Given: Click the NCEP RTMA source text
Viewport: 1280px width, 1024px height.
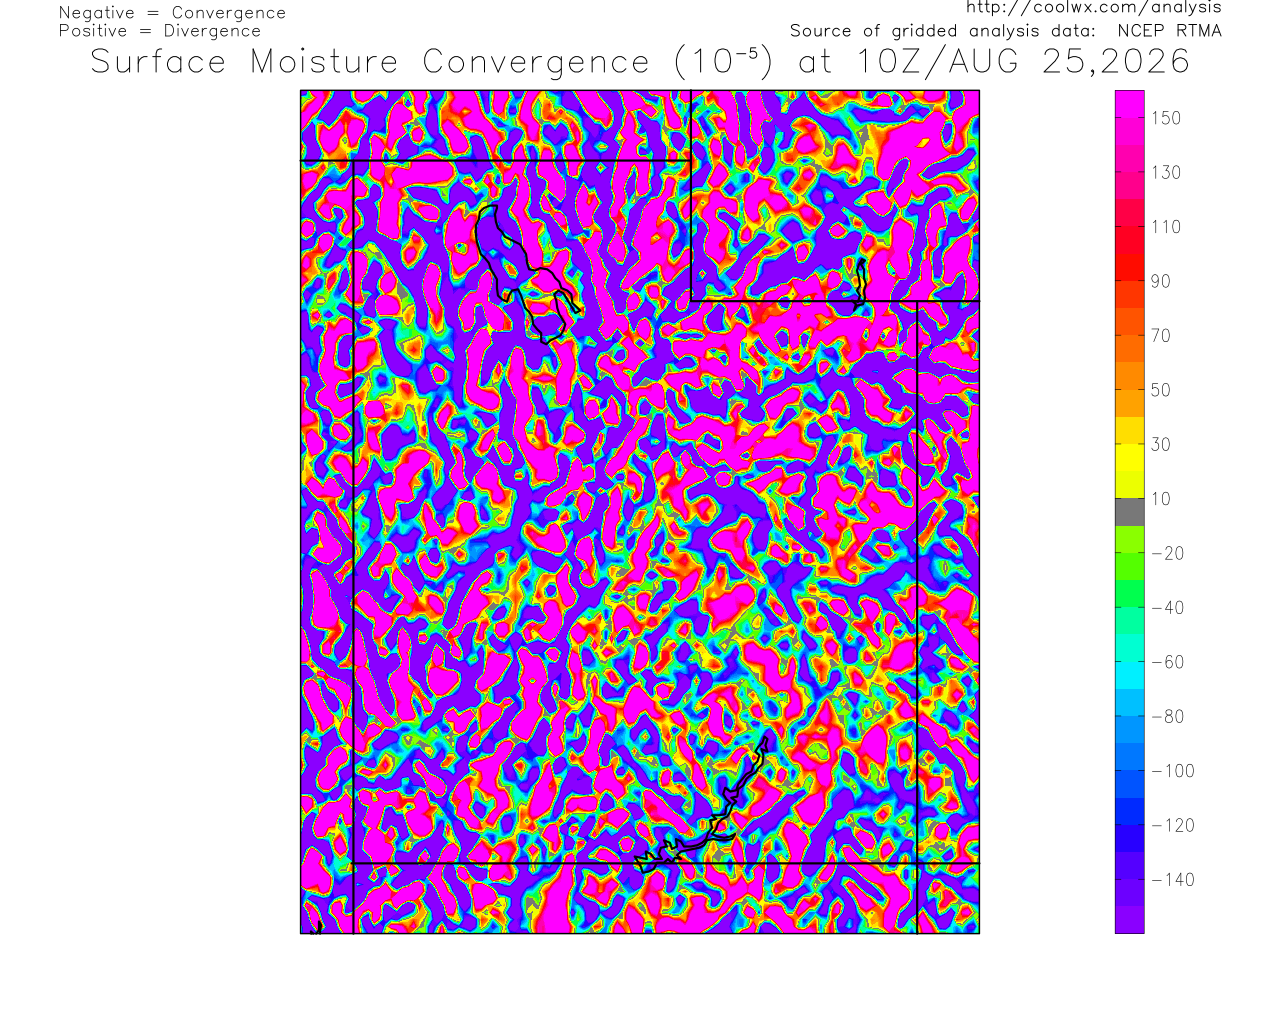Looking at the screenshot, I should pos(1170,31).
